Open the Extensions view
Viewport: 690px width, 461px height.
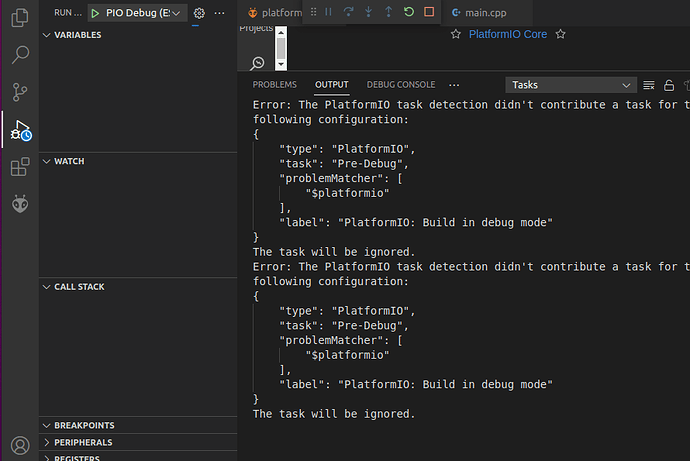click(20, 167)
